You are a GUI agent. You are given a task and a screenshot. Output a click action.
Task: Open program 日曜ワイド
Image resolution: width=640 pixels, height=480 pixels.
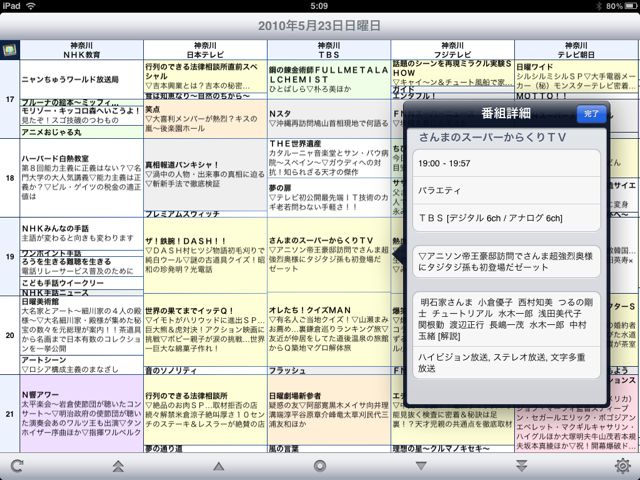(x=576, y=76)
